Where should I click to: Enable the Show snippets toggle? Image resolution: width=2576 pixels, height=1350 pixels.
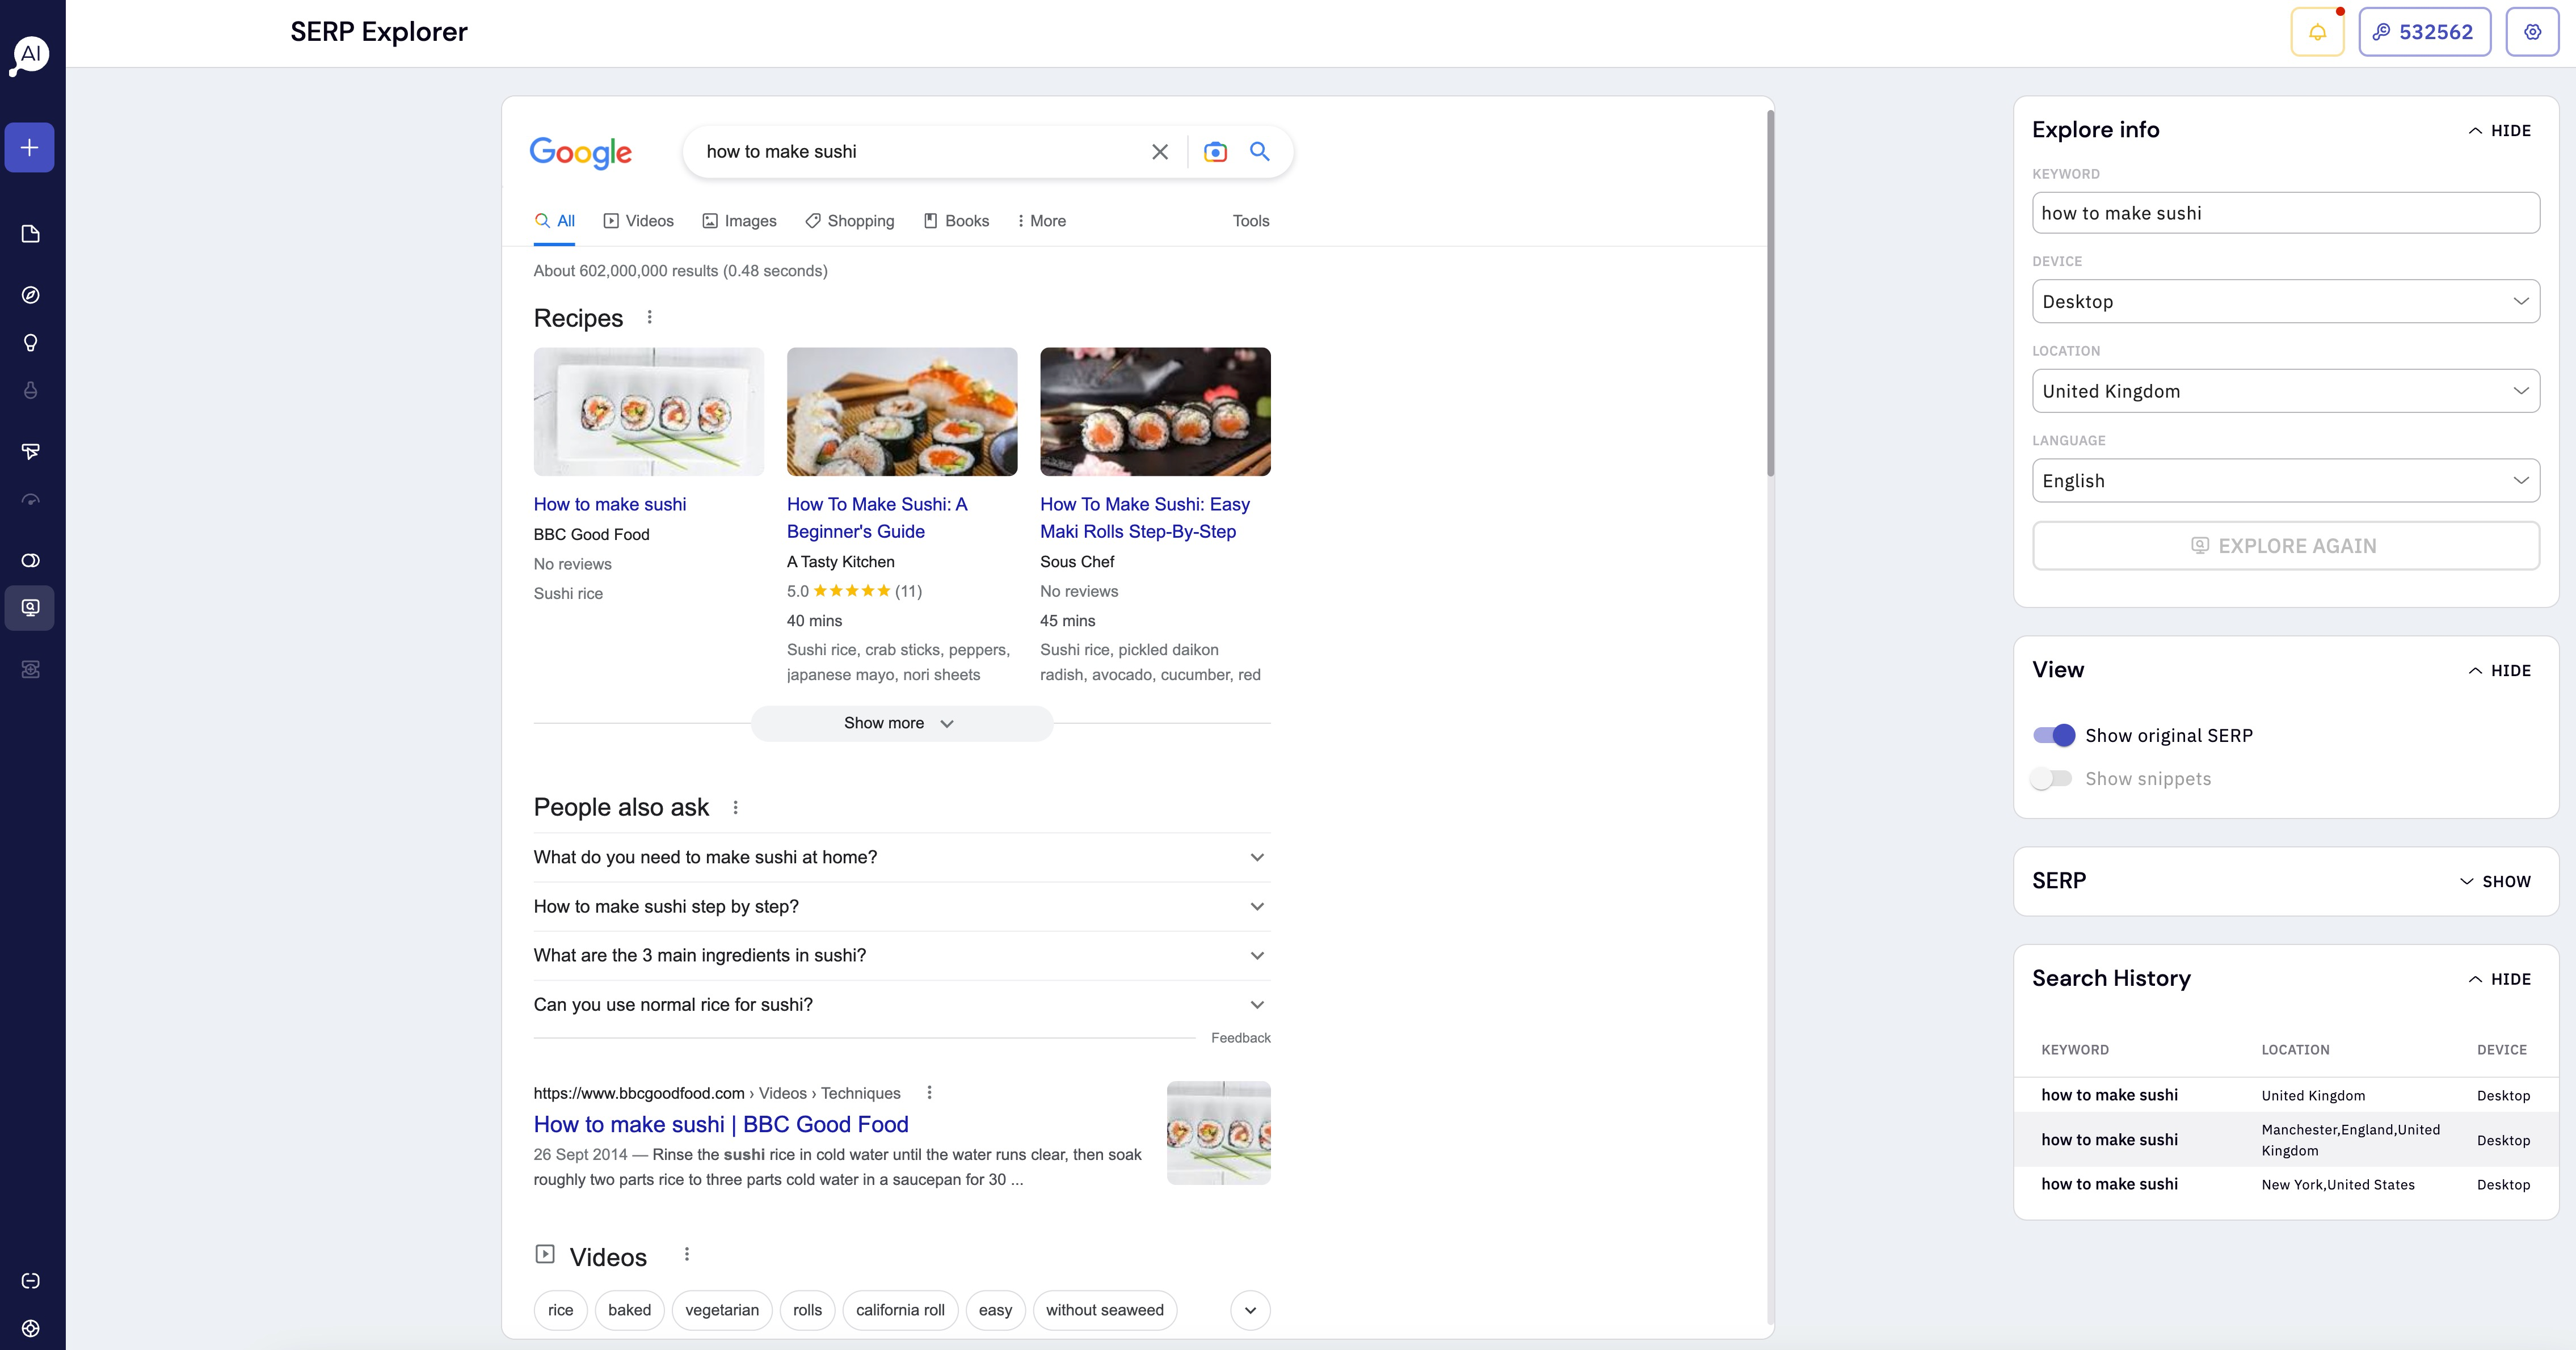point(2051,778)
